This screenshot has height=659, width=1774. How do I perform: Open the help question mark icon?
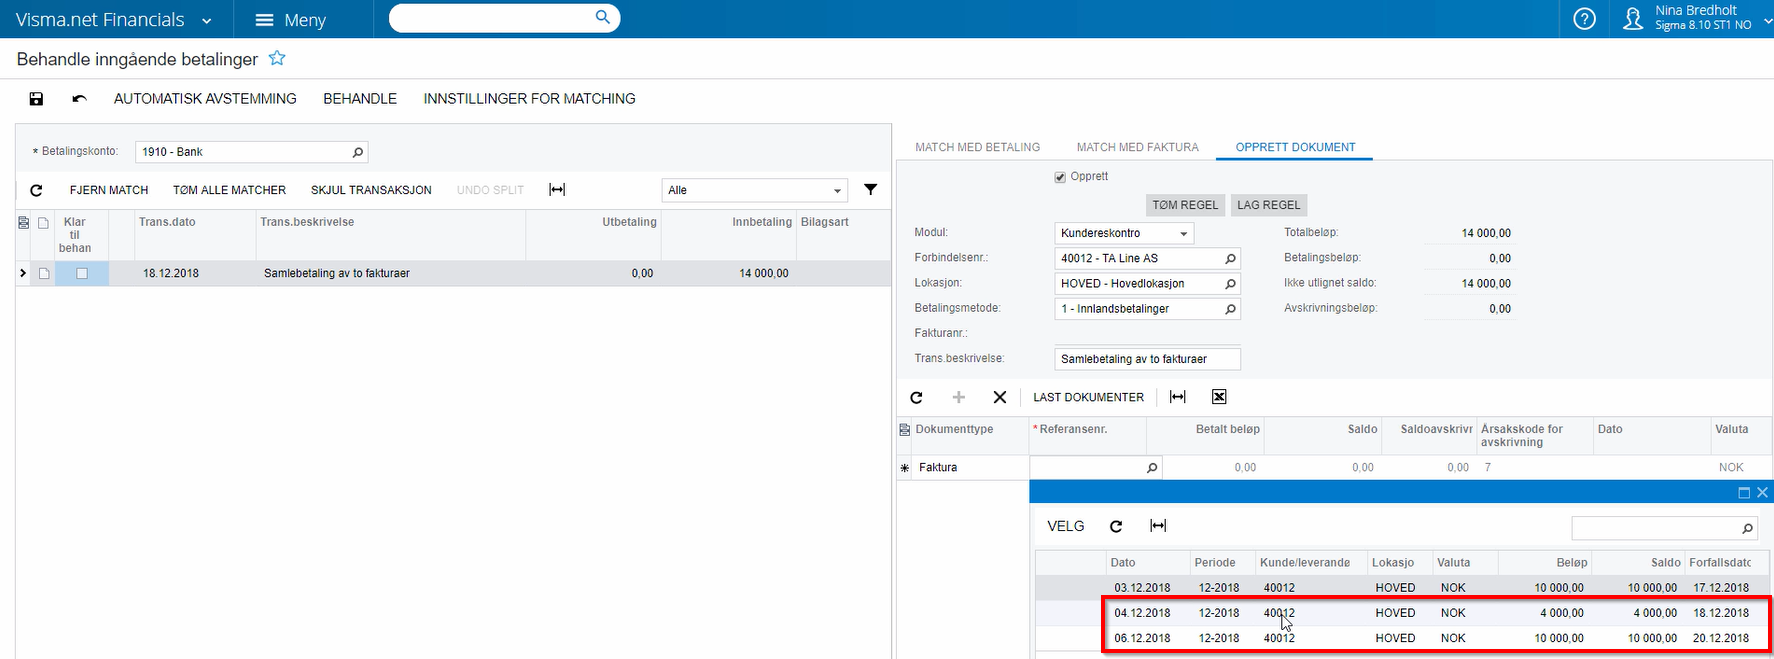coord(1584,19)
